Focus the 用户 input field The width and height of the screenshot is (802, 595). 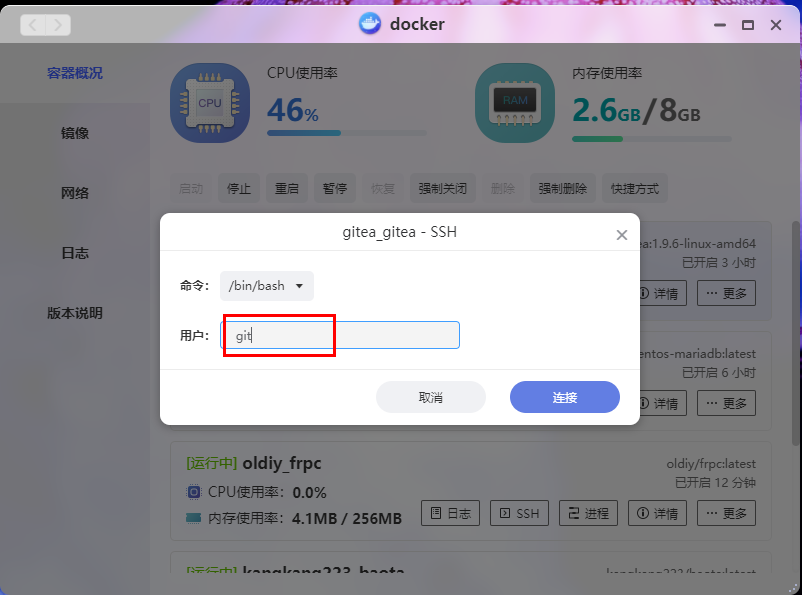pos(340,335)
